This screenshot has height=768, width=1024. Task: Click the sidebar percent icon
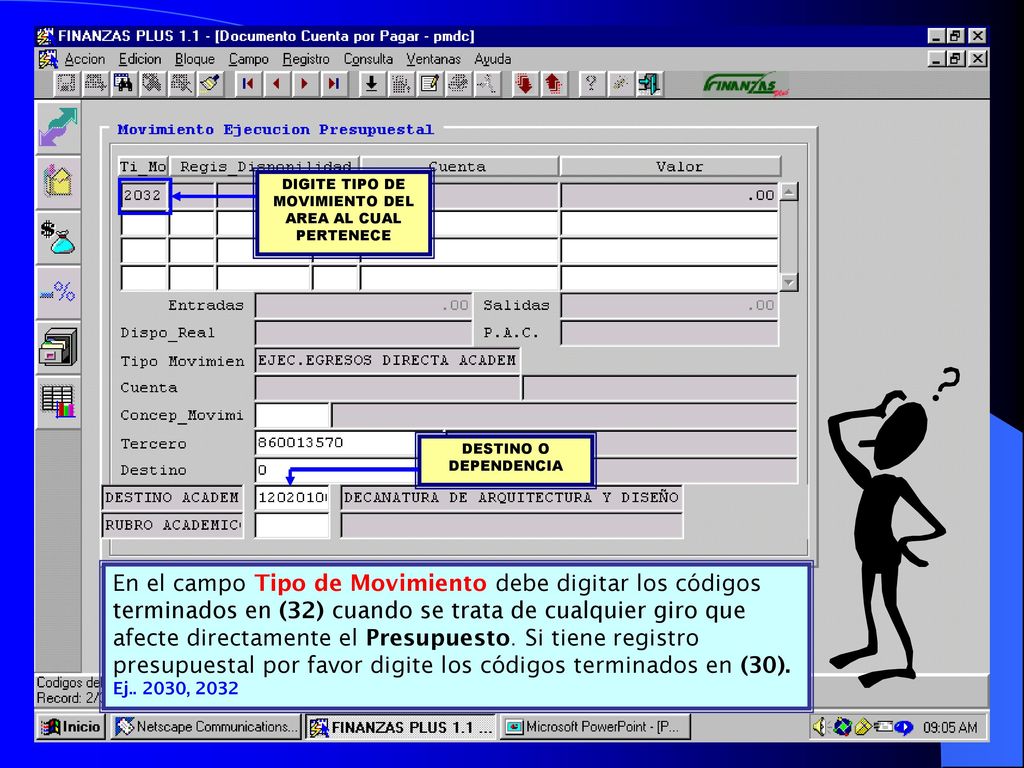coord(58,292)
